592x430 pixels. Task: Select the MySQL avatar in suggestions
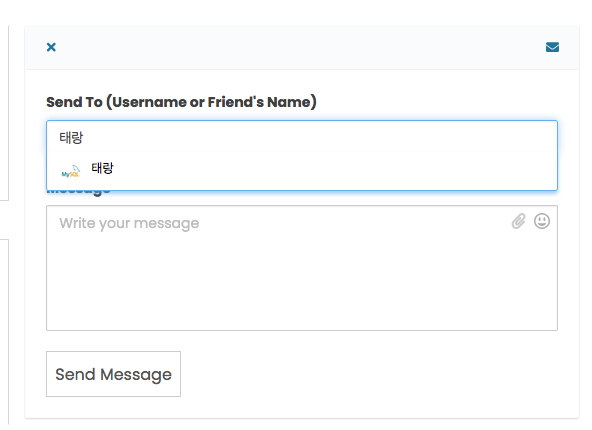pyautogui.click(x=71, y=171)
